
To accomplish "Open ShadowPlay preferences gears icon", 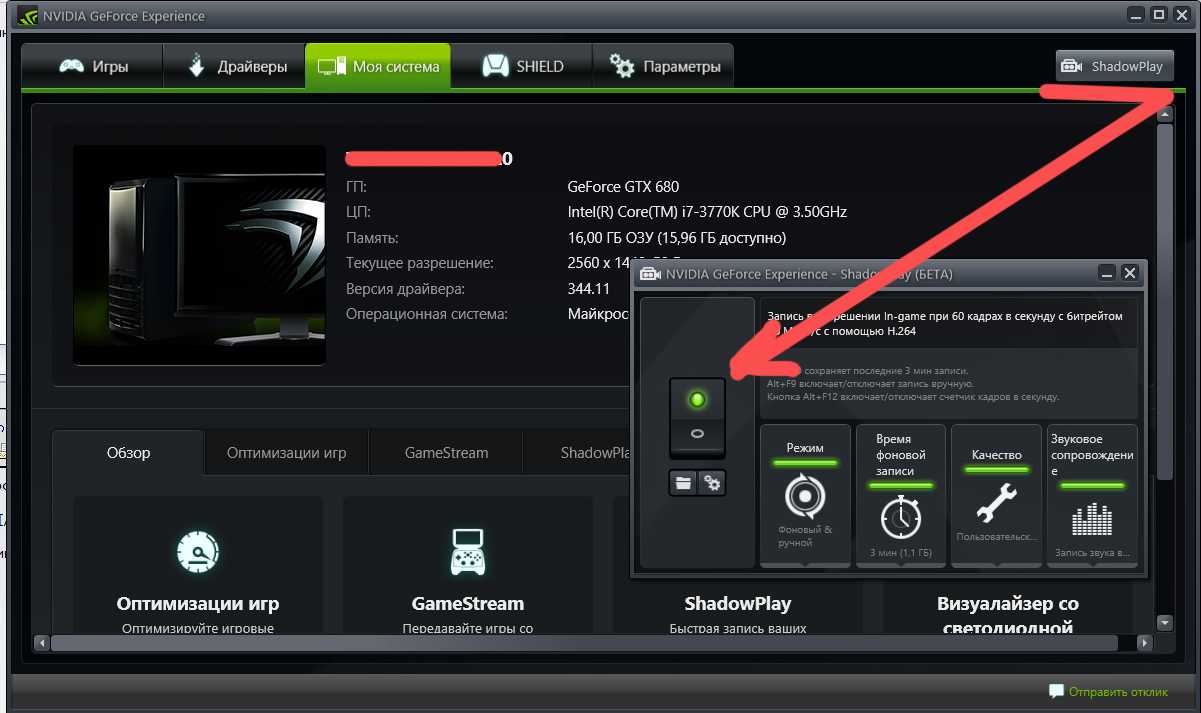I will [712, 483].
